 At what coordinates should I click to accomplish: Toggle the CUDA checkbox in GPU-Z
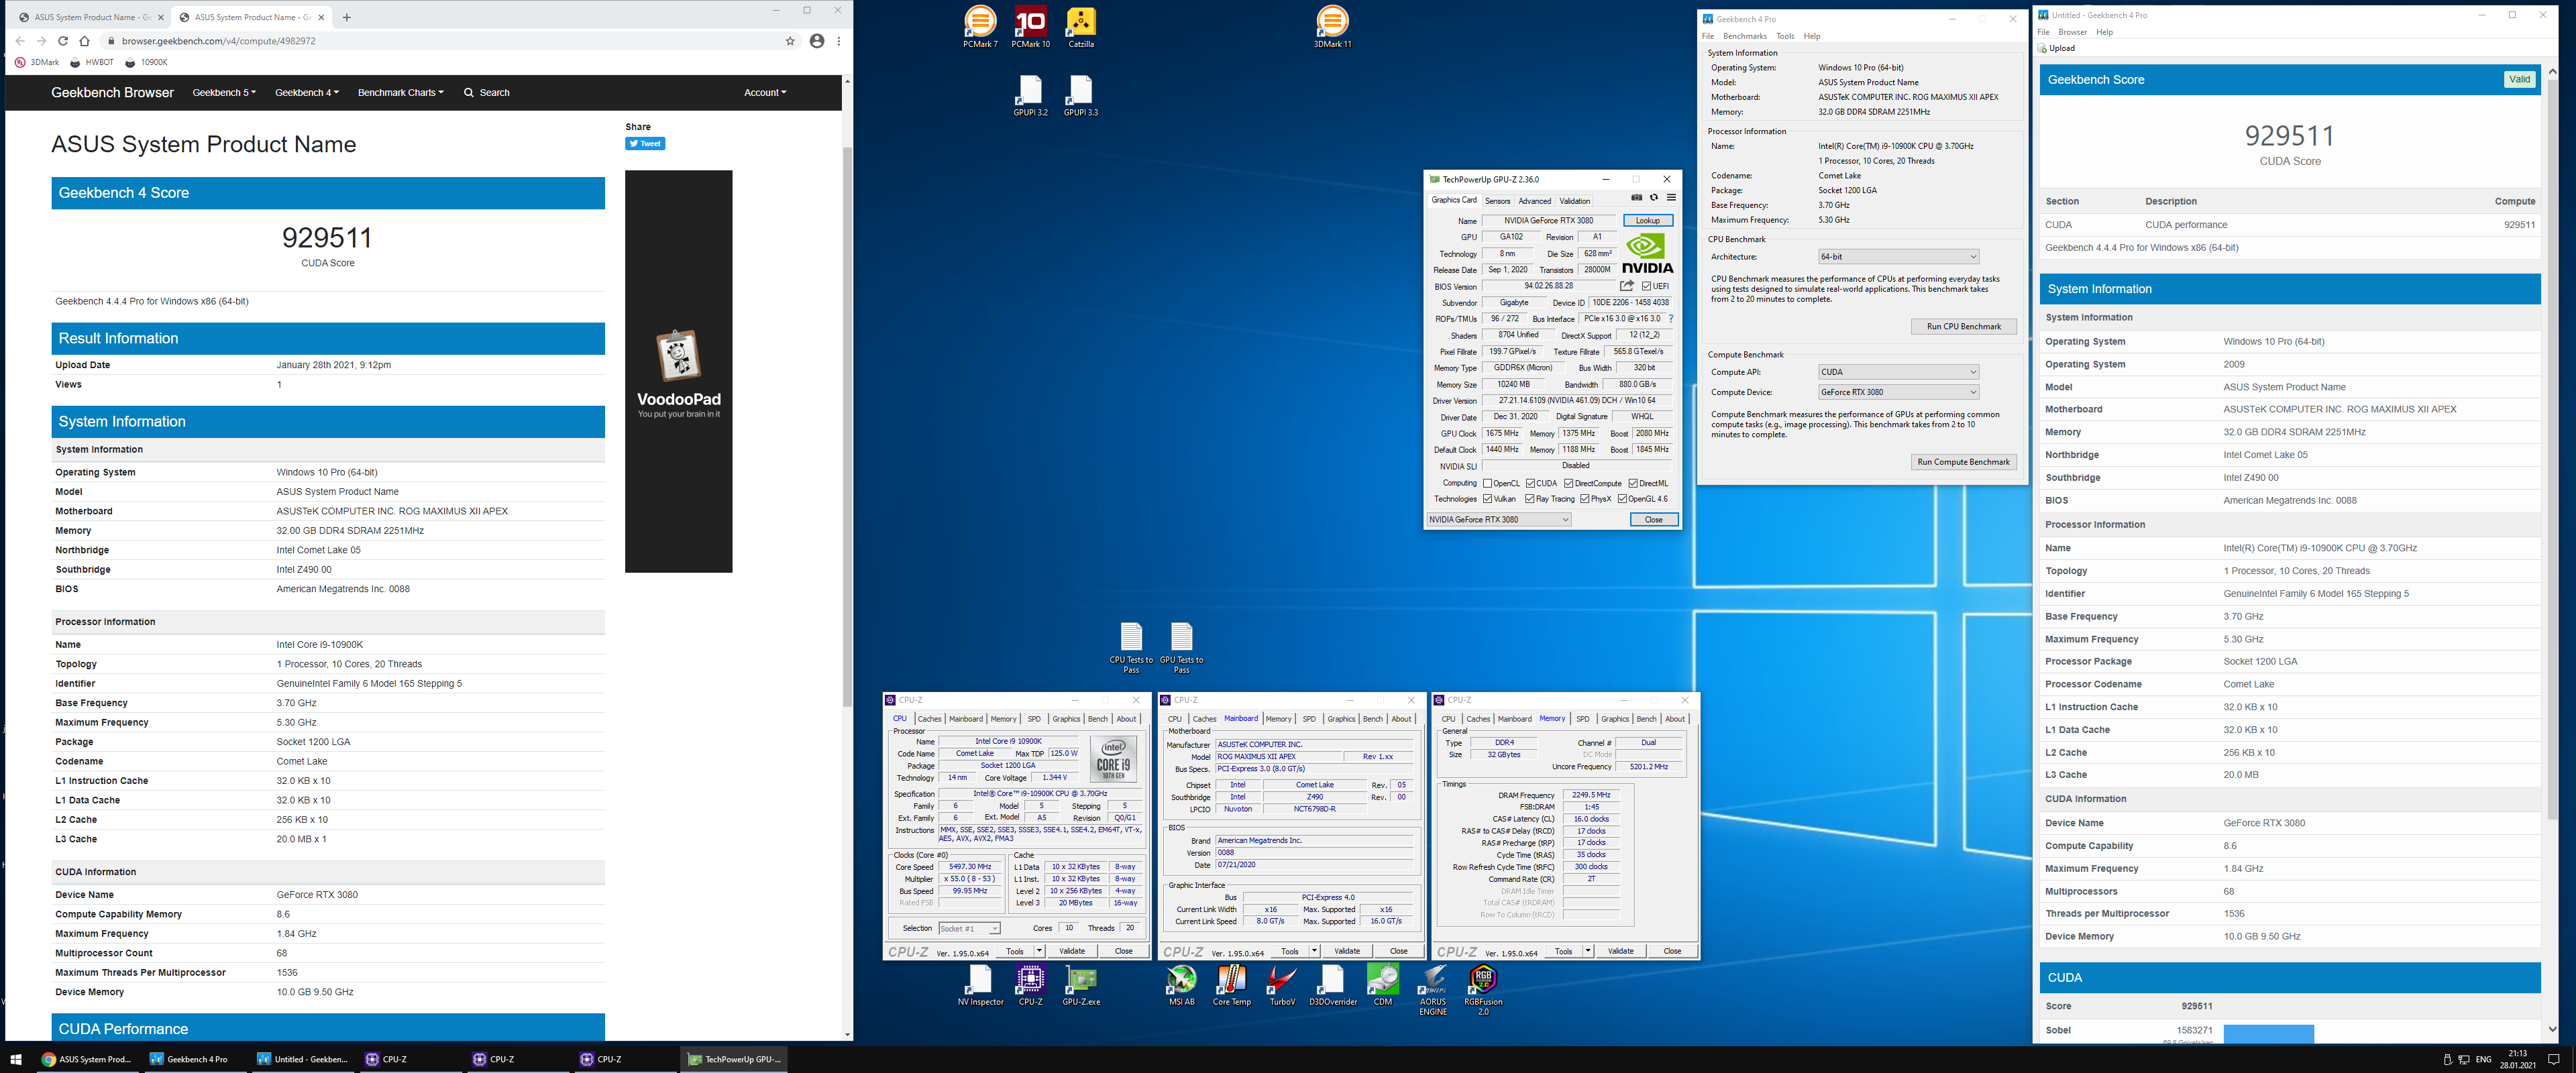click(x=1531, y=483)
